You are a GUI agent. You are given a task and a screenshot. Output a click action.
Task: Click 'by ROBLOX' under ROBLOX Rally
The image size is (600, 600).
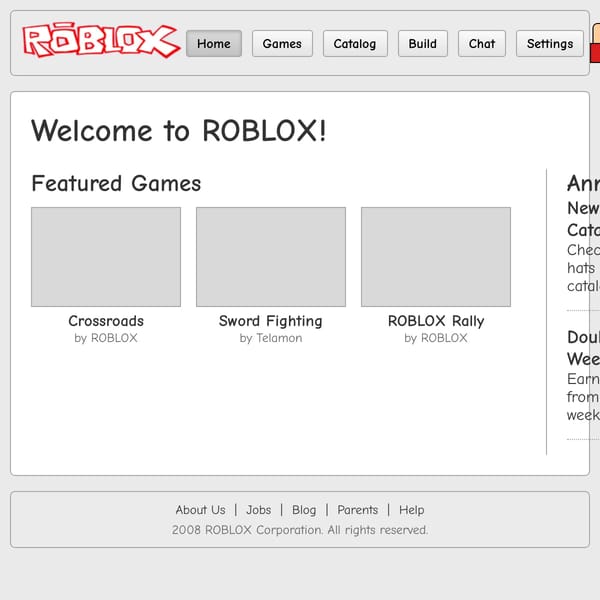pos(436,338)
